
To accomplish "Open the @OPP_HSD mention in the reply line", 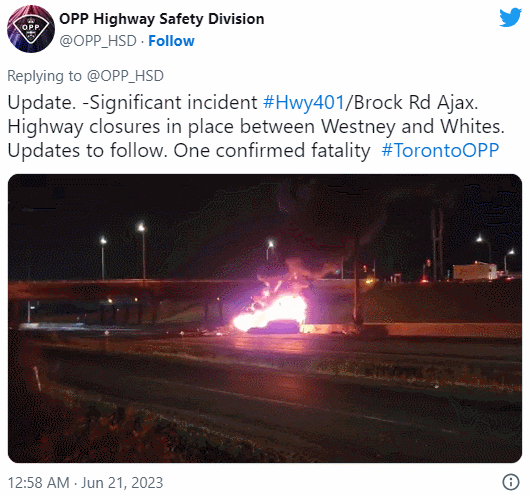I will tap(125, 76).
